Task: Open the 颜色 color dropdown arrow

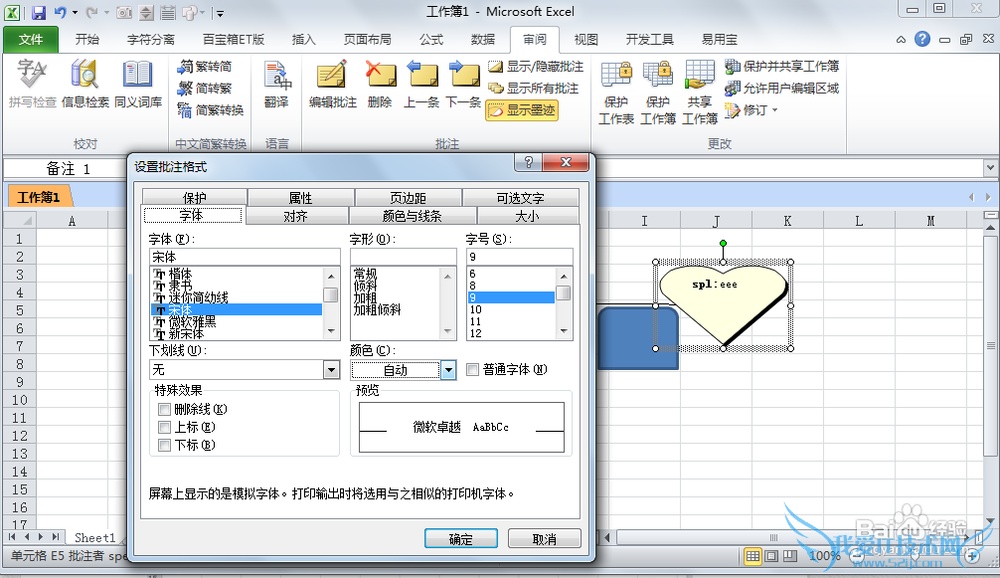Action: point(448,370)
